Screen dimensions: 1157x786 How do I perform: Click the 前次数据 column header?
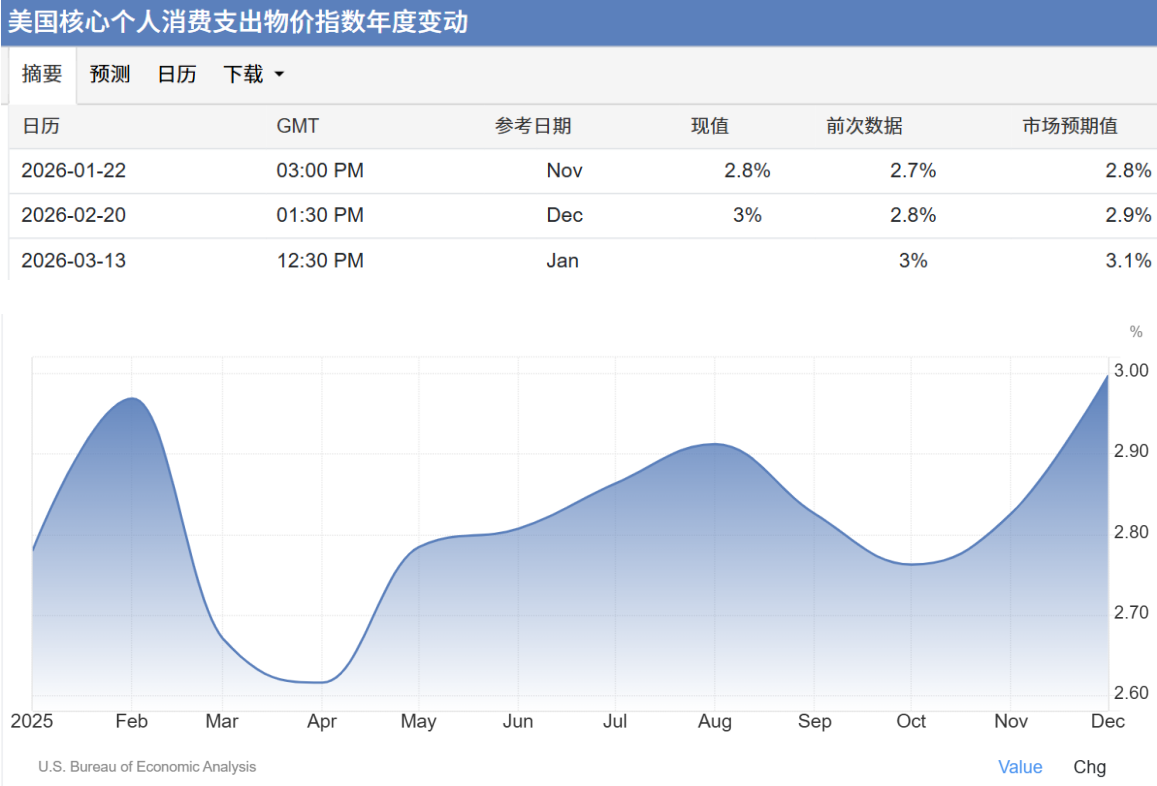tap(864, 126)
